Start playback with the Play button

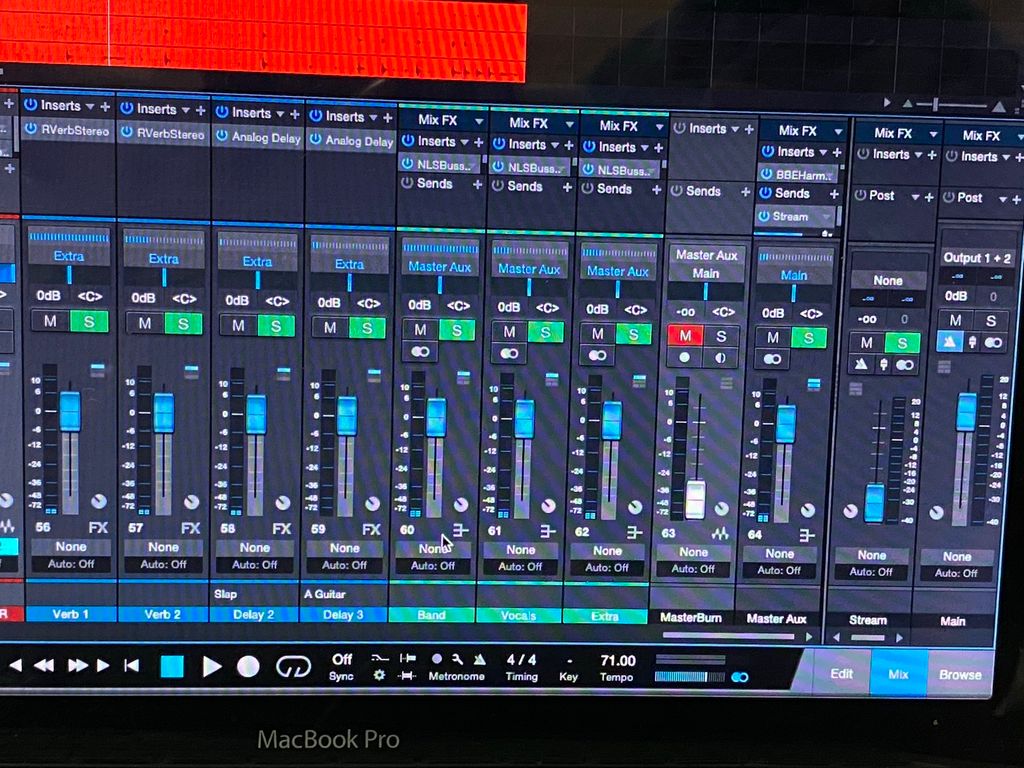pos(212,667)
